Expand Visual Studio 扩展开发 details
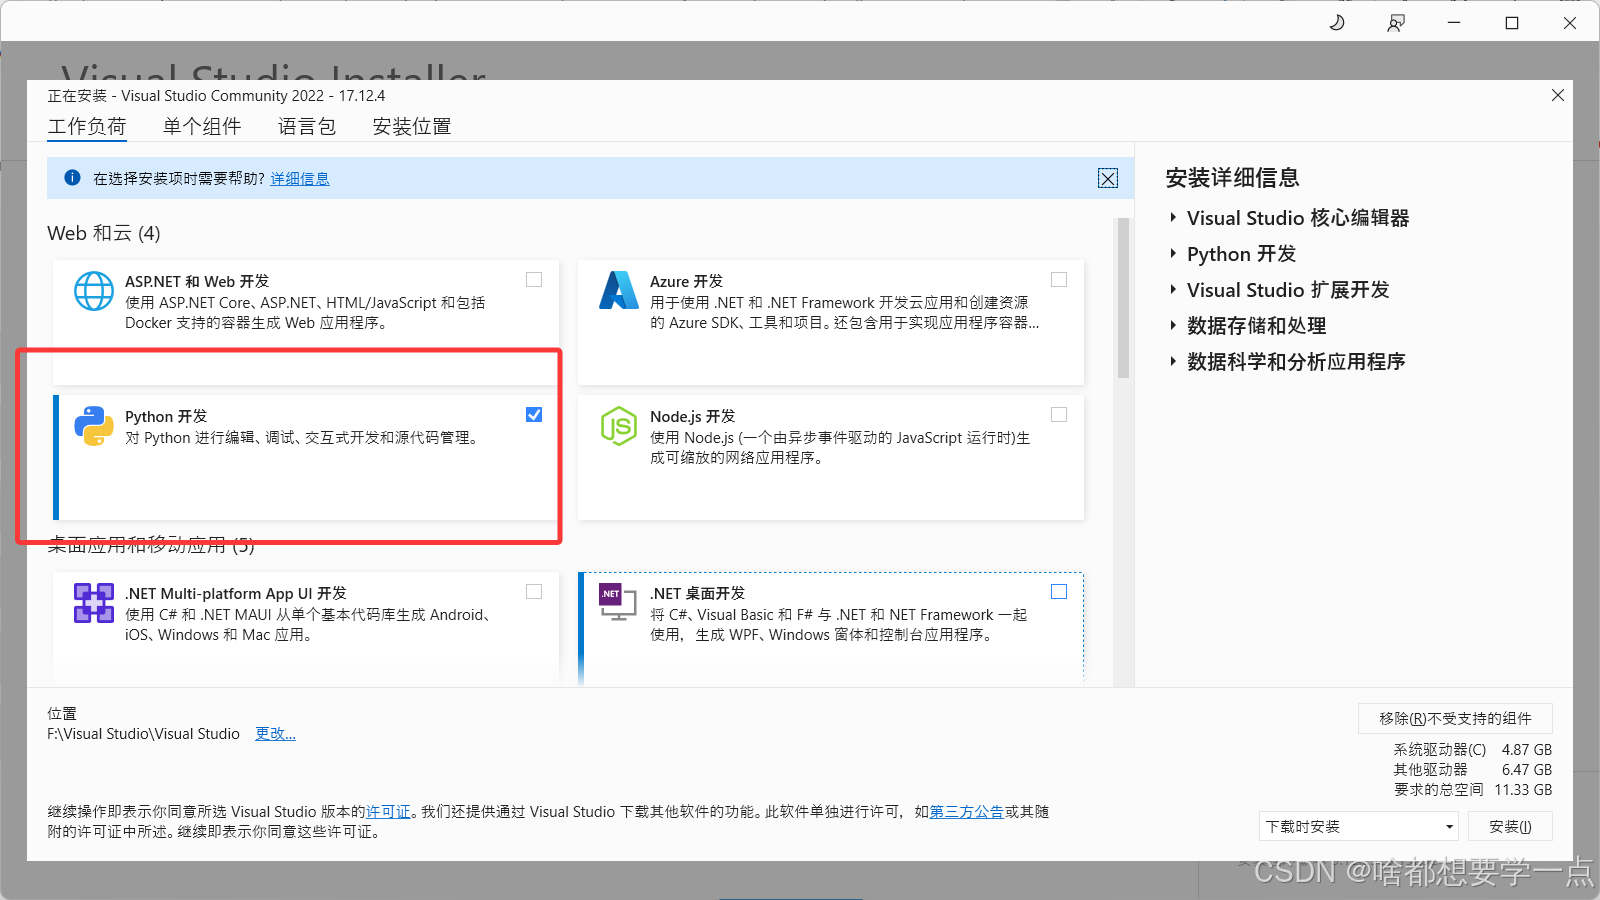 pos(1174,289)
